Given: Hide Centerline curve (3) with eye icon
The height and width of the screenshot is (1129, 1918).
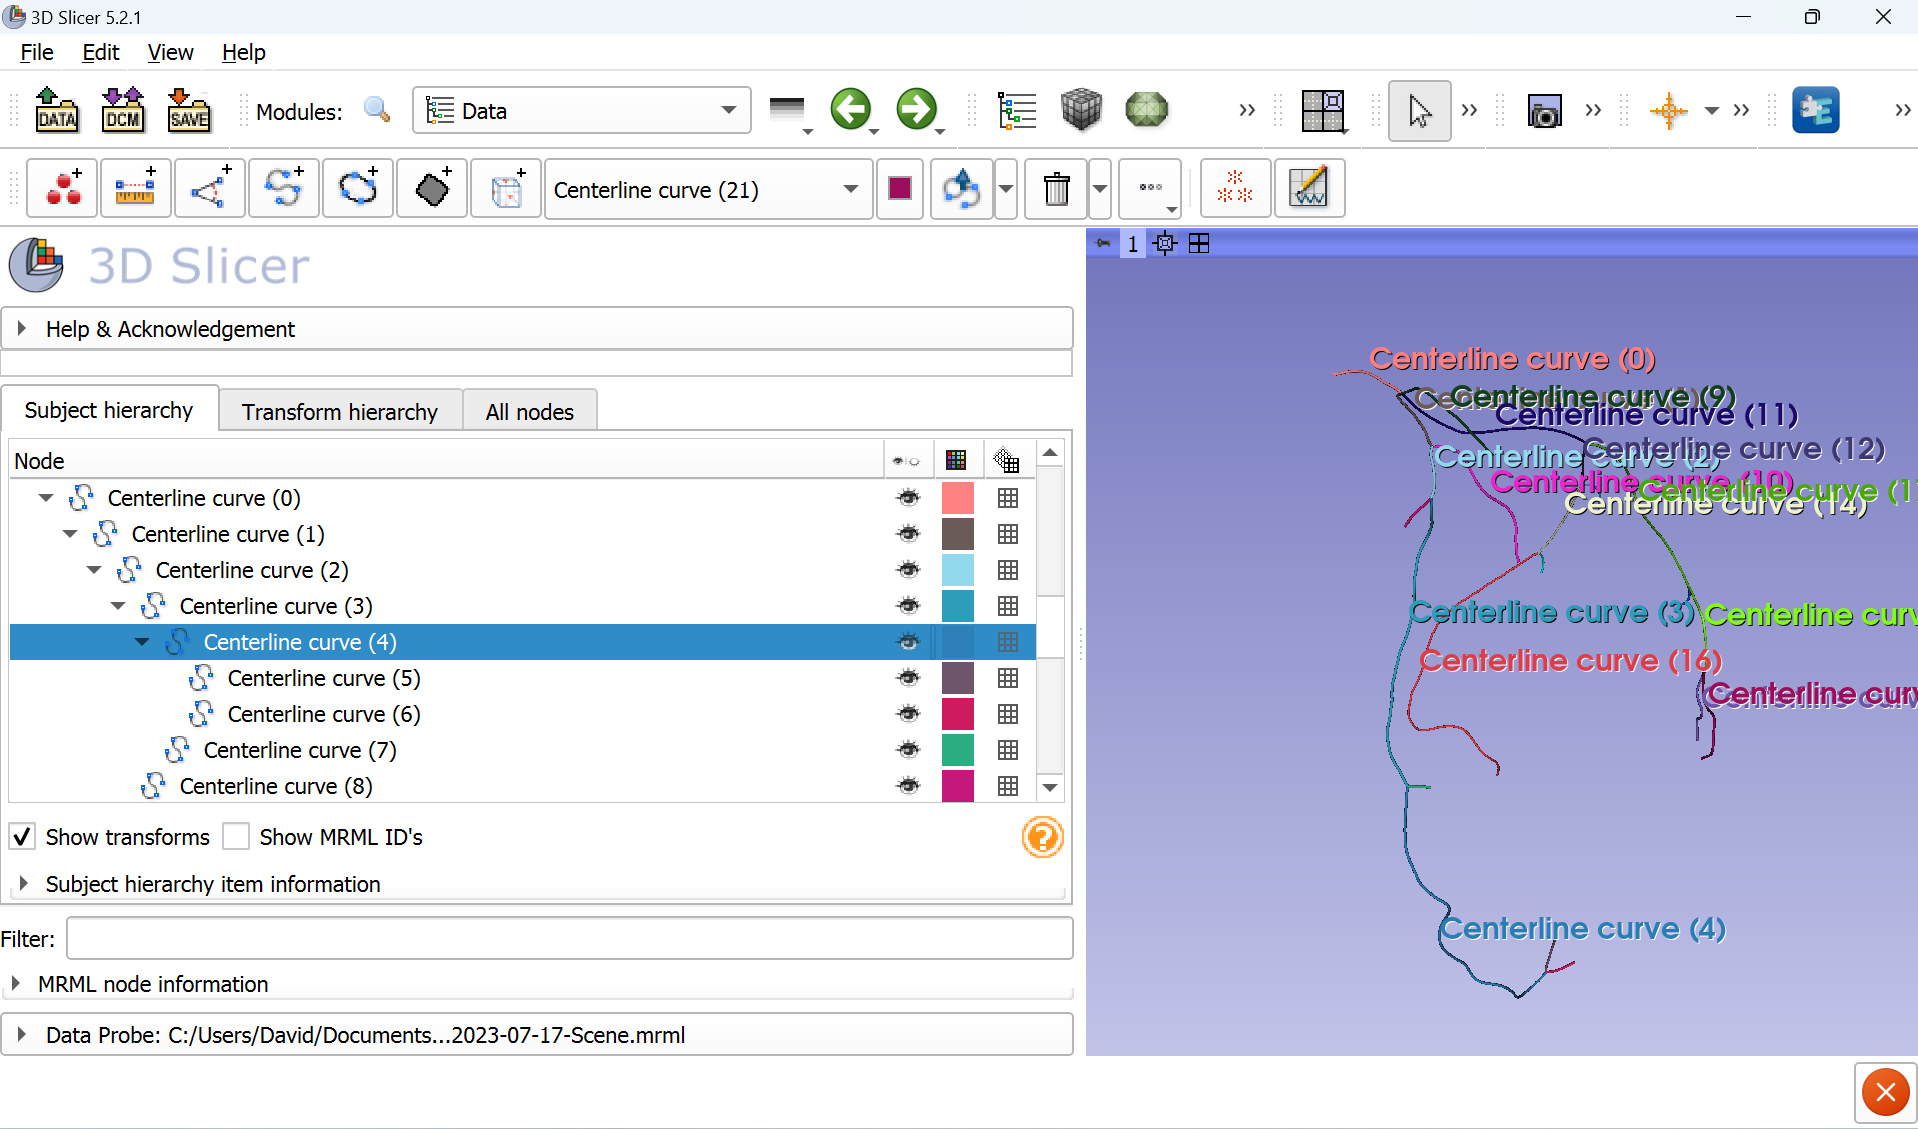Looking at the screenshot, I should tap(908, 606).
